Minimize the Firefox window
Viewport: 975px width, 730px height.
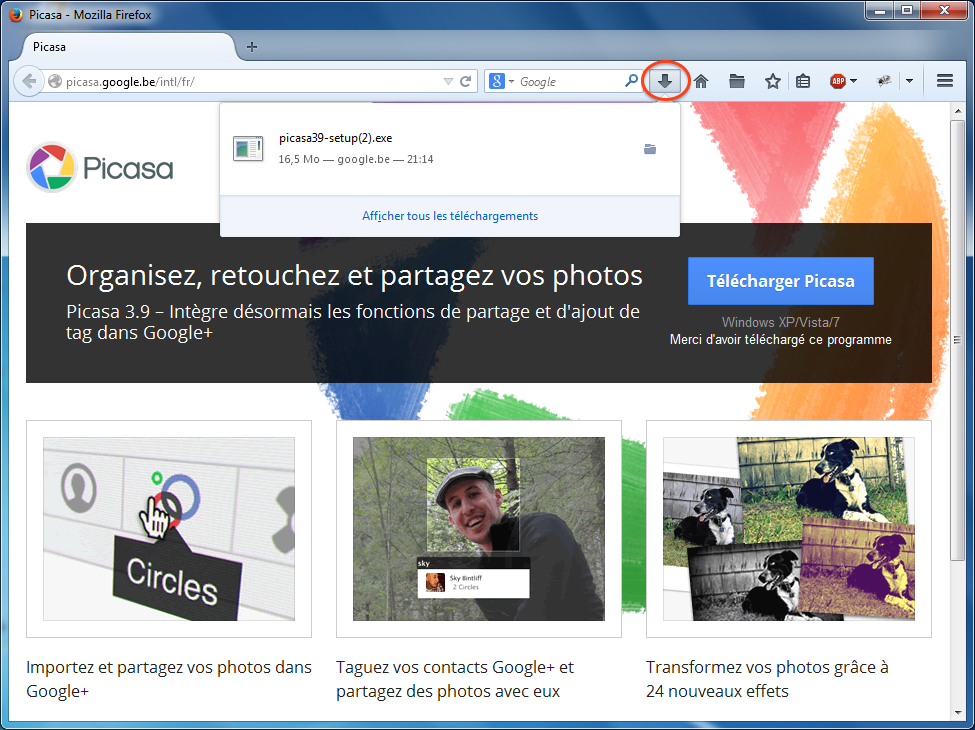[x=880, y=11]
